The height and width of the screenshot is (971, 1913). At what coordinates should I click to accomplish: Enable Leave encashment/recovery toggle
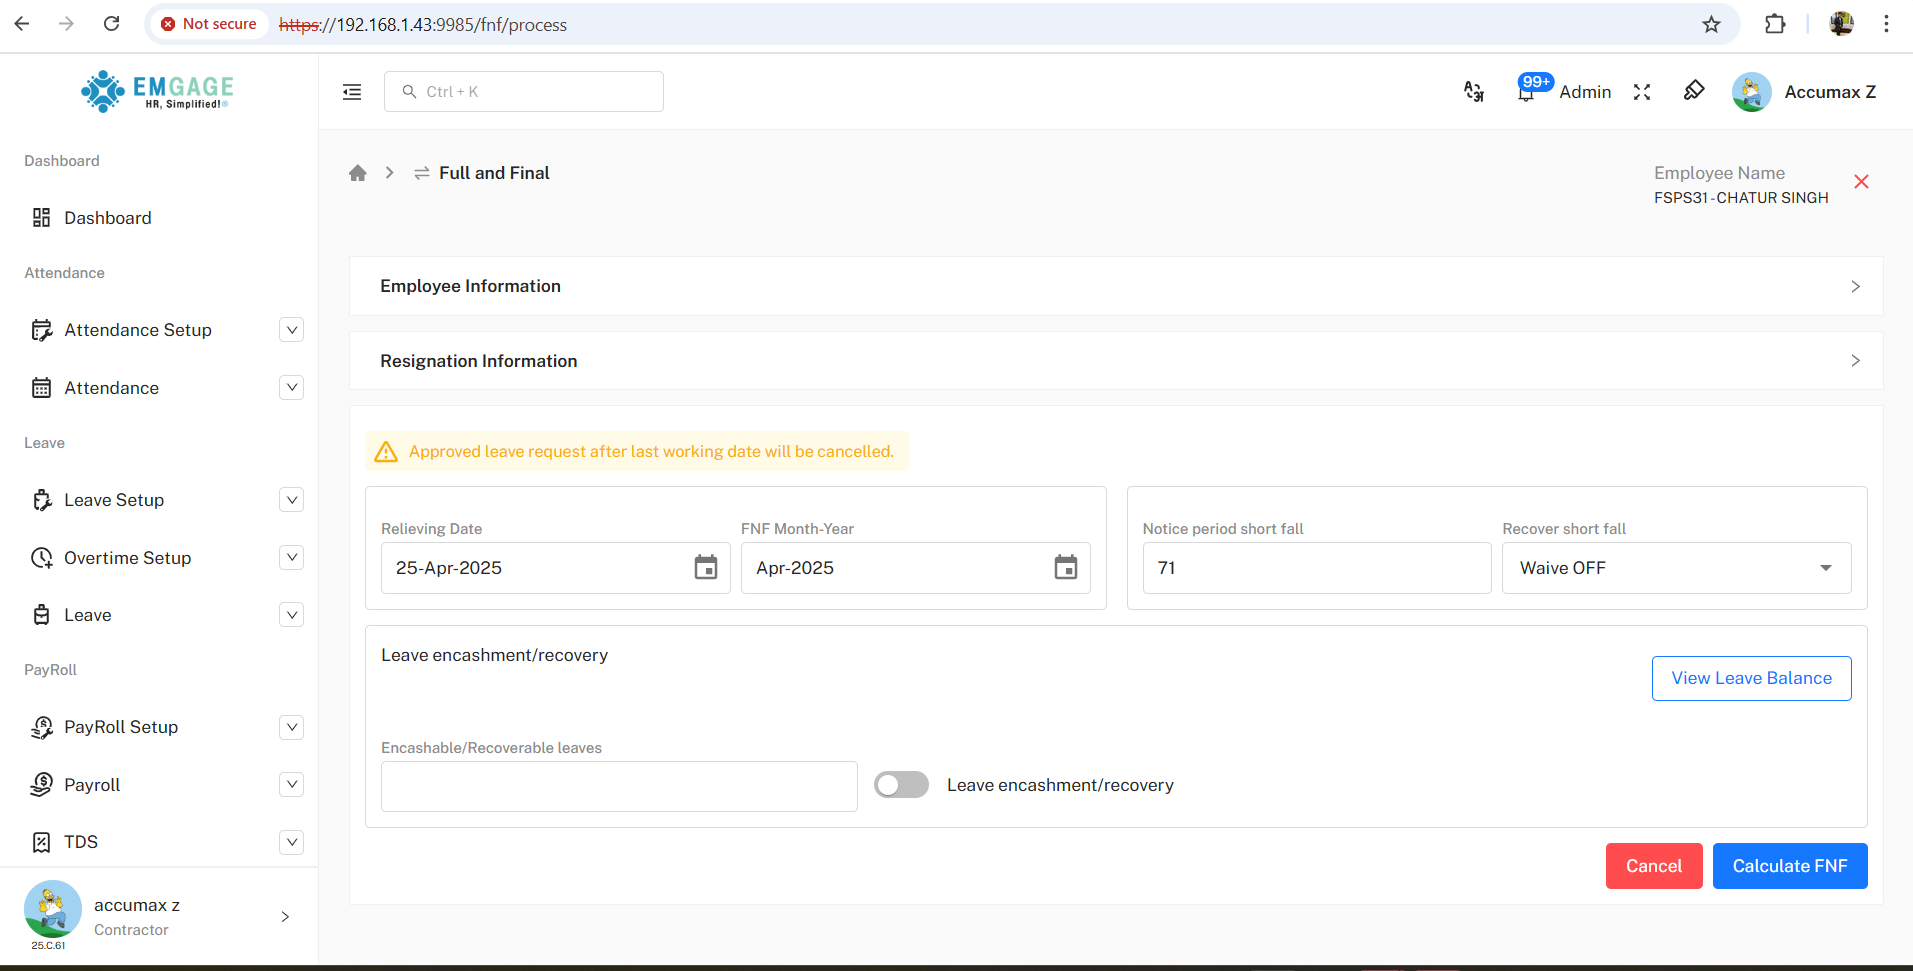tap(901, 785)
